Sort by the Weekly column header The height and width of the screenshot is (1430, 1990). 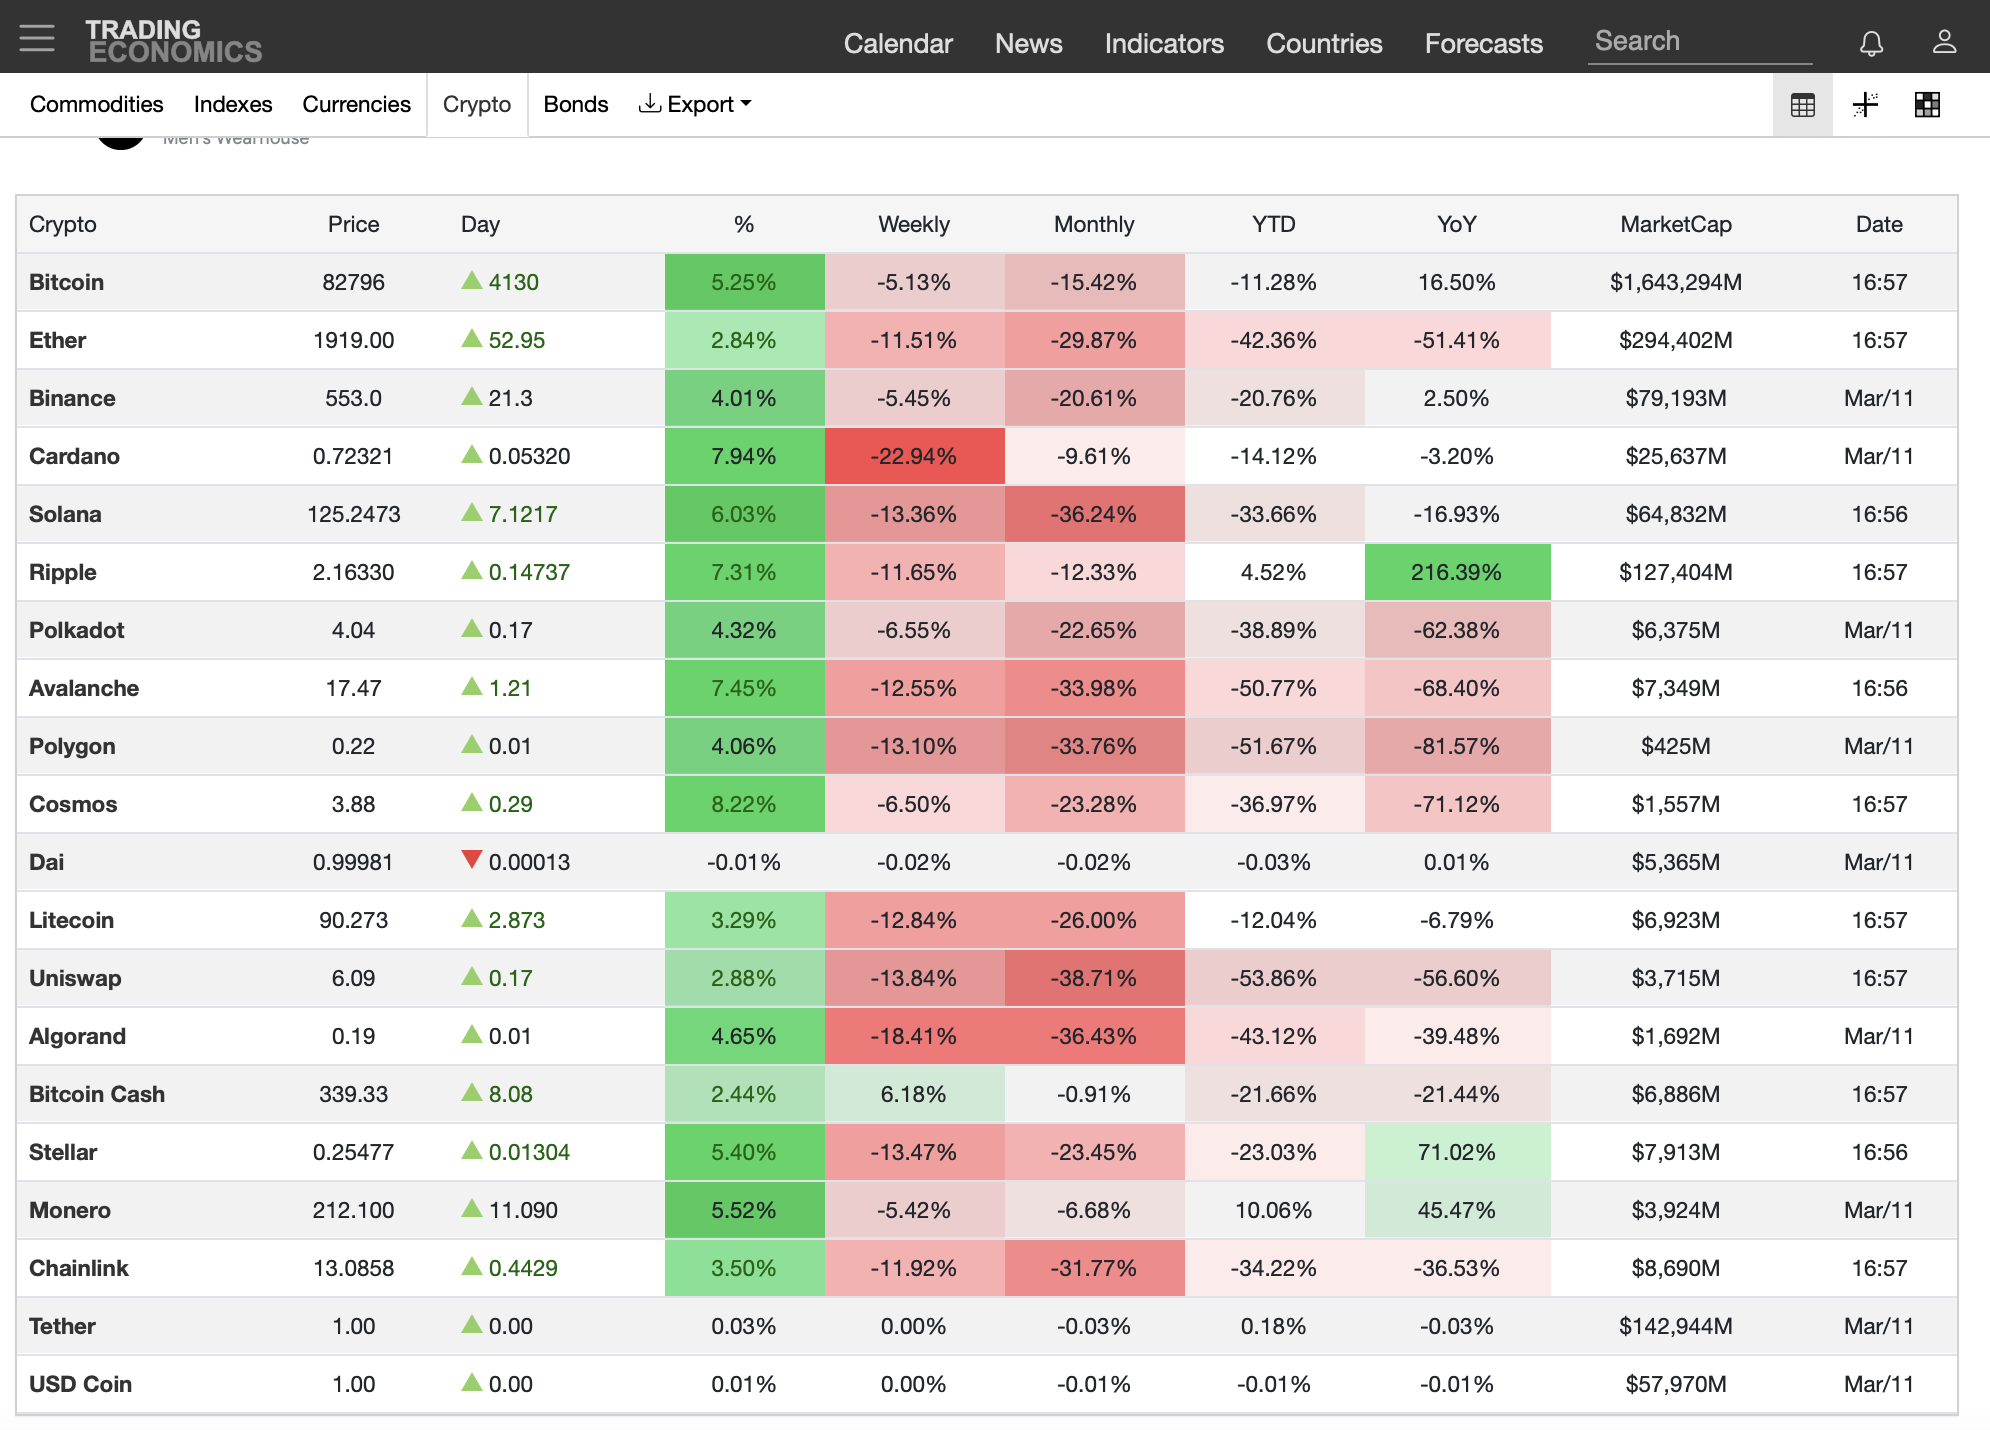914,224
